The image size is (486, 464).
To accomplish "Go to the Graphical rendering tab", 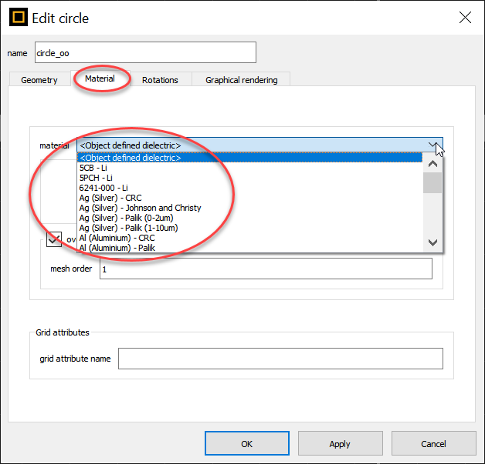I will point(241,80).
